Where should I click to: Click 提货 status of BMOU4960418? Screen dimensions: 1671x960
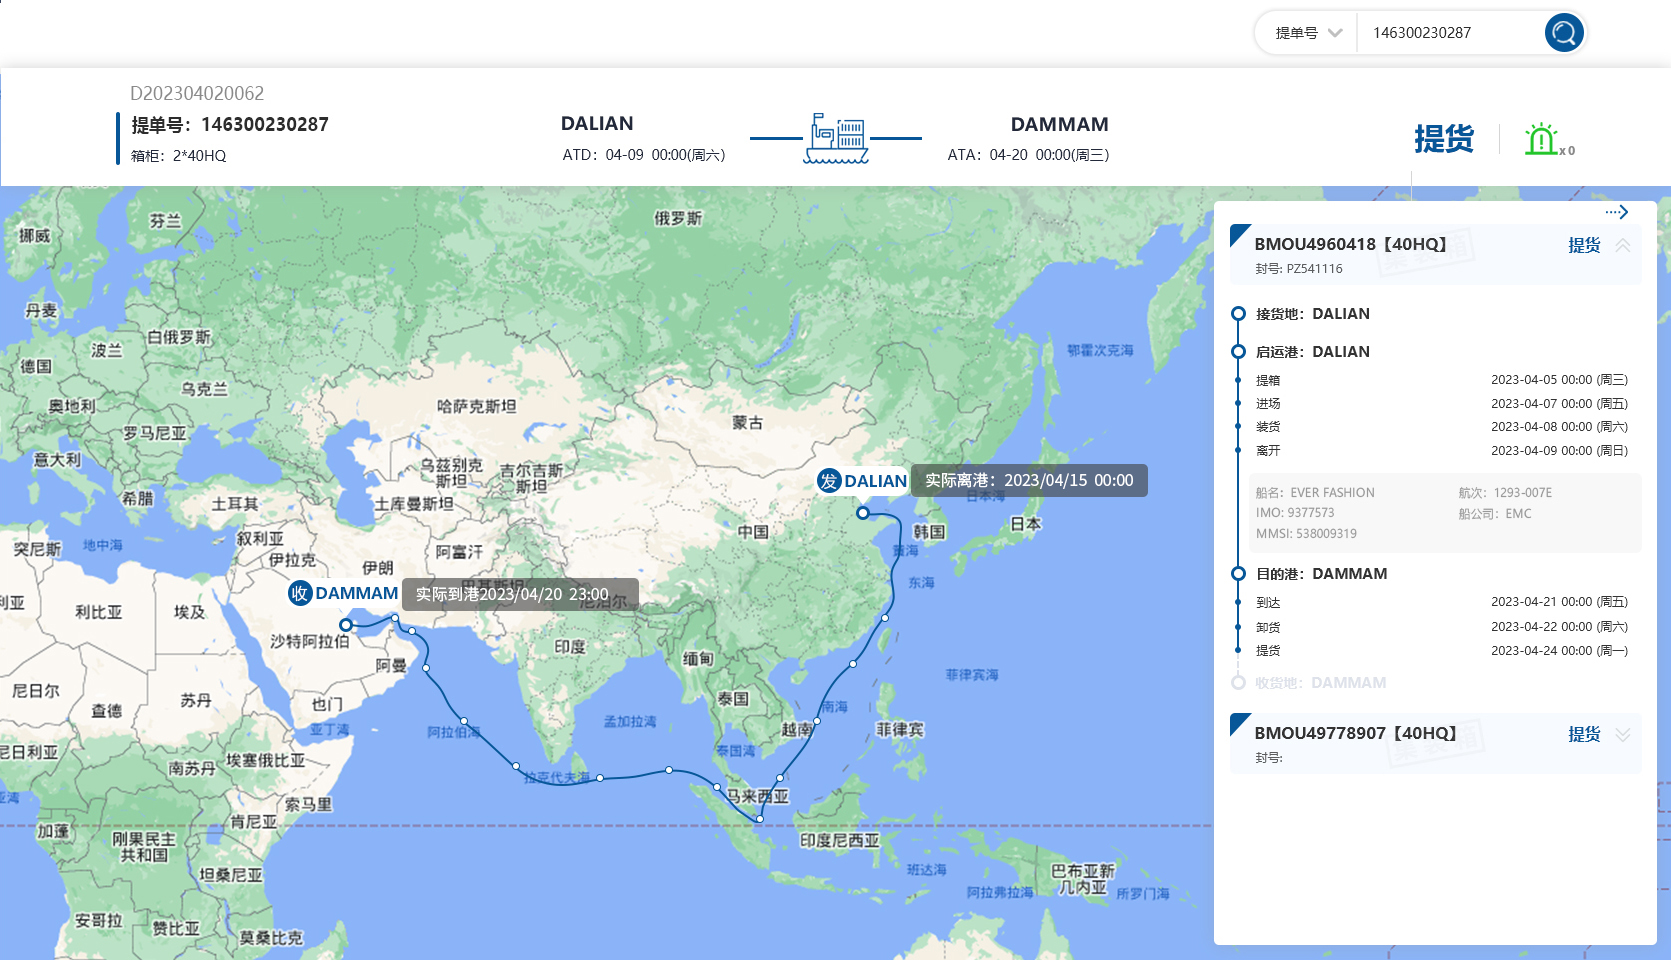tap(1584, 245)
